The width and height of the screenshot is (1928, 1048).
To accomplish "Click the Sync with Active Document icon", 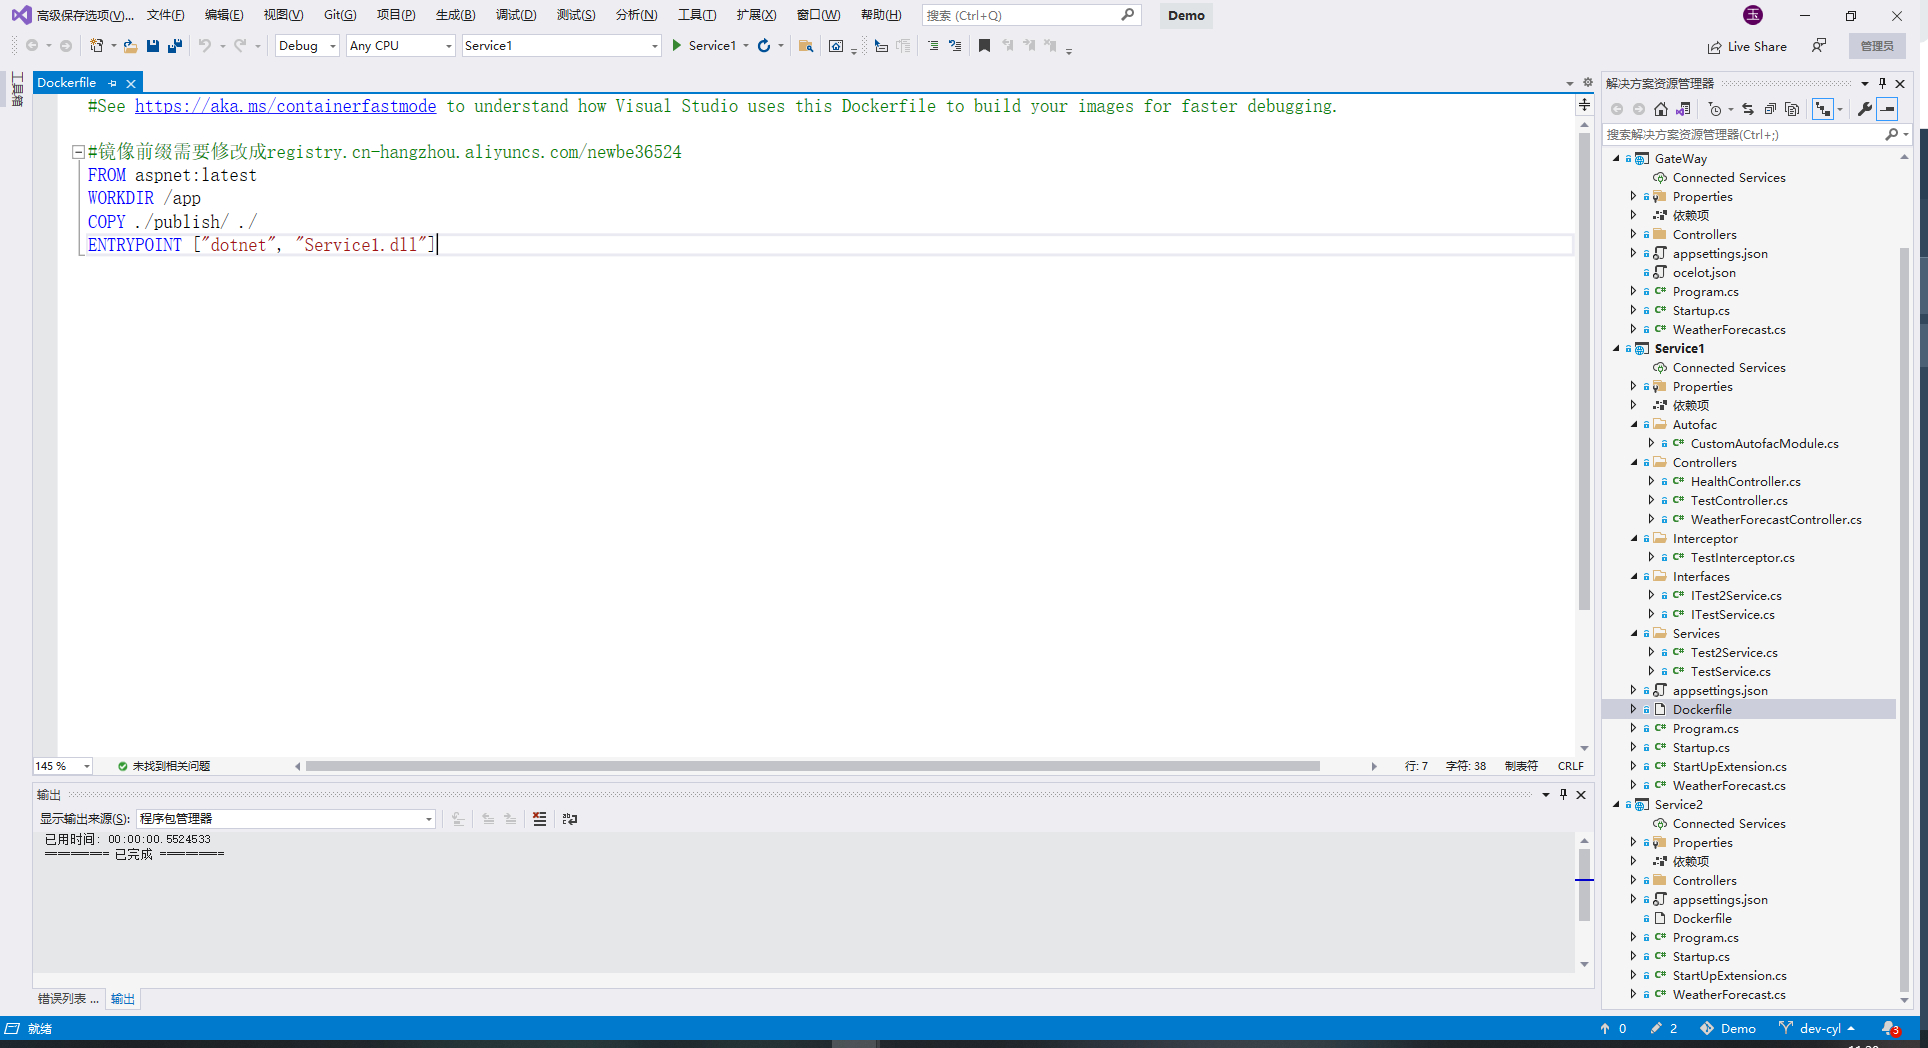I will 1748,109.
